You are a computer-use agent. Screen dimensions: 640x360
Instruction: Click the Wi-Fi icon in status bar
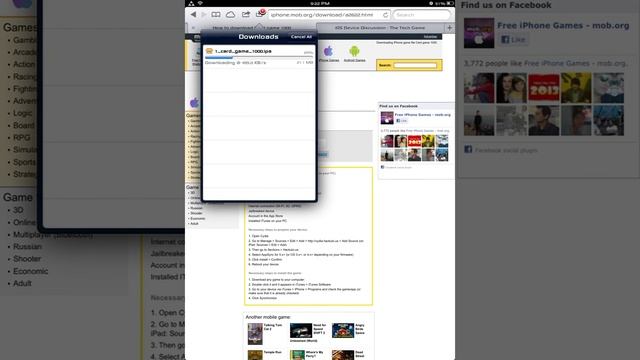coord(200,3)
